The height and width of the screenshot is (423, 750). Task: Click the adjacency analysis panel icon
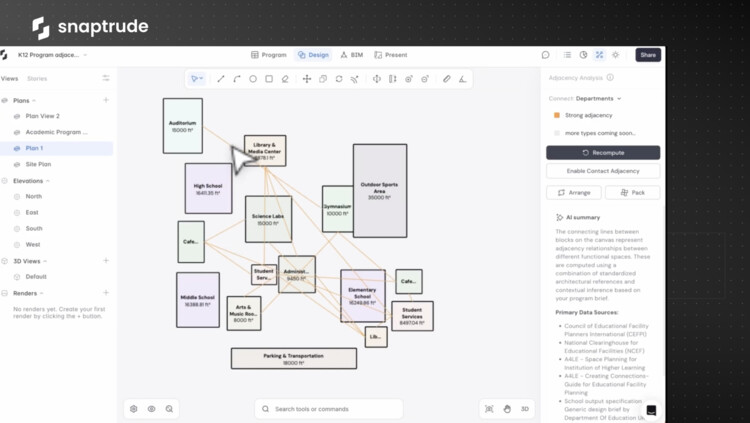599,55
